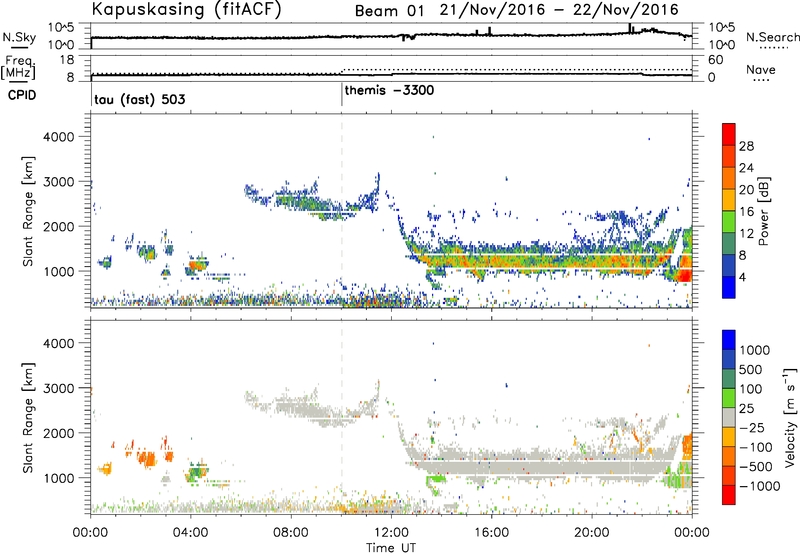
Task: Click the 1000 tick label in velocity panel
Action: (58, 478)
